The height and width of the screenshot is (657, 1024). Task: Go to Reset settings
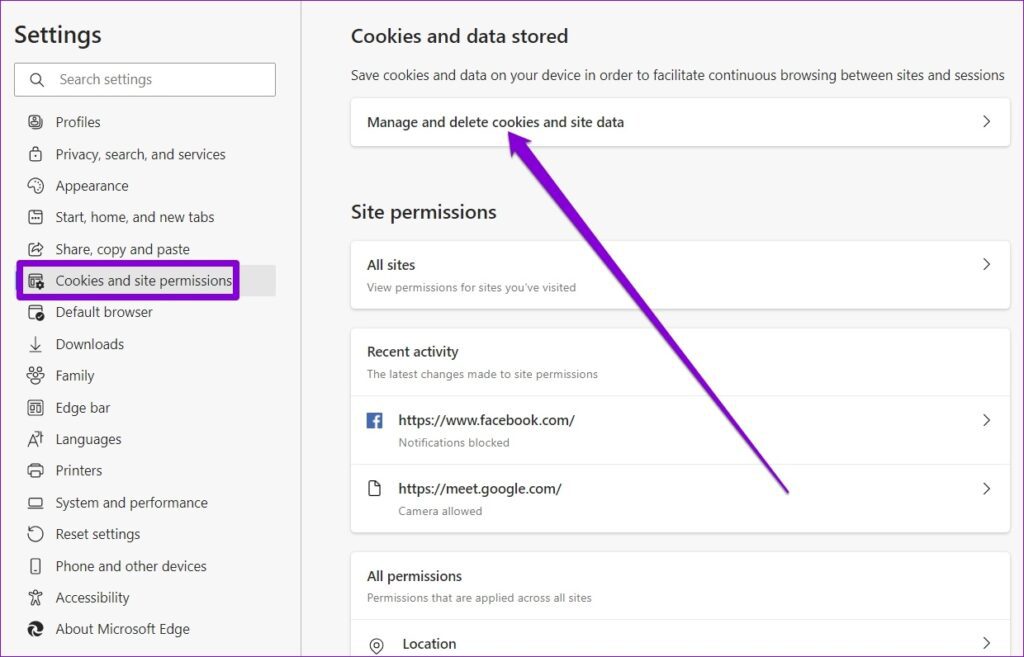pos(97,534)
